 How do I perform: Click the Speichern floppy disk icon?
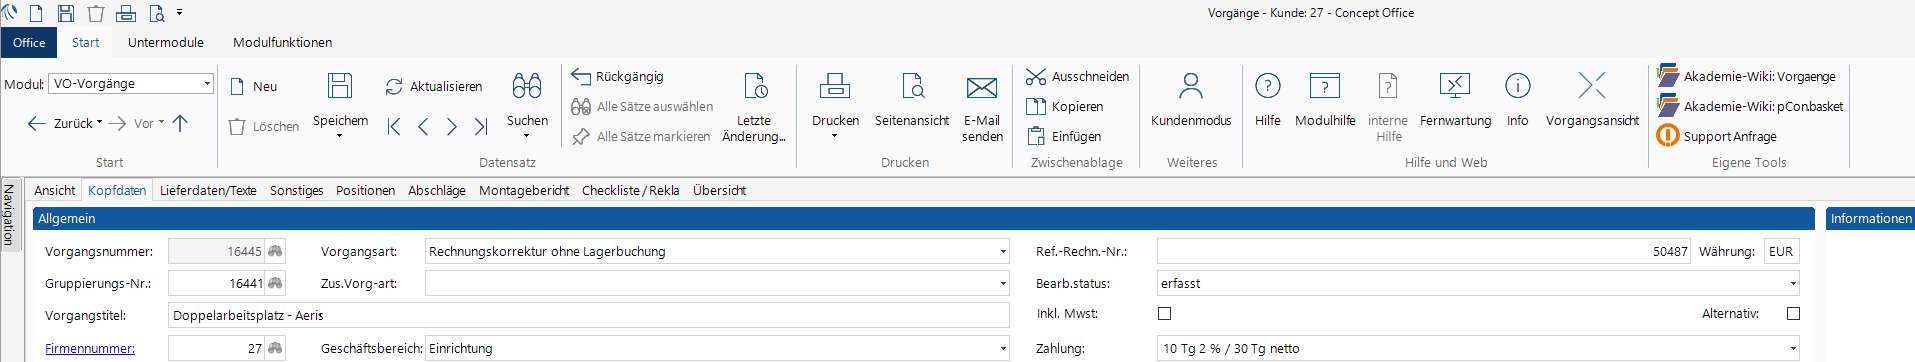point(340,86)
